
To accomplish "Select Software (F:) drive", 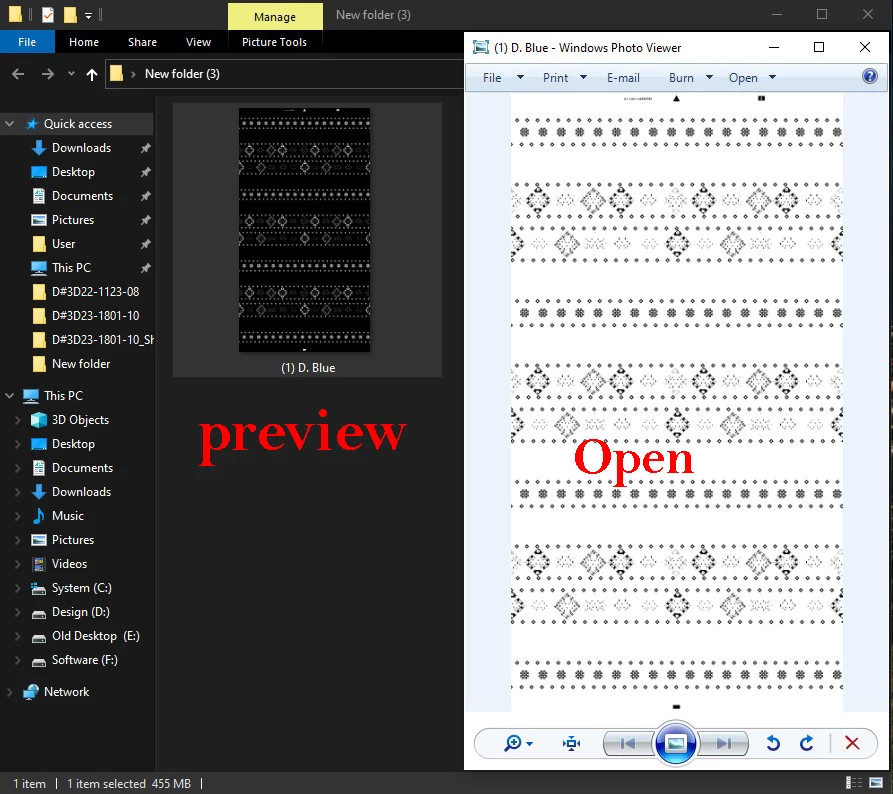I will pyautogui.click(x=84, y=660).
